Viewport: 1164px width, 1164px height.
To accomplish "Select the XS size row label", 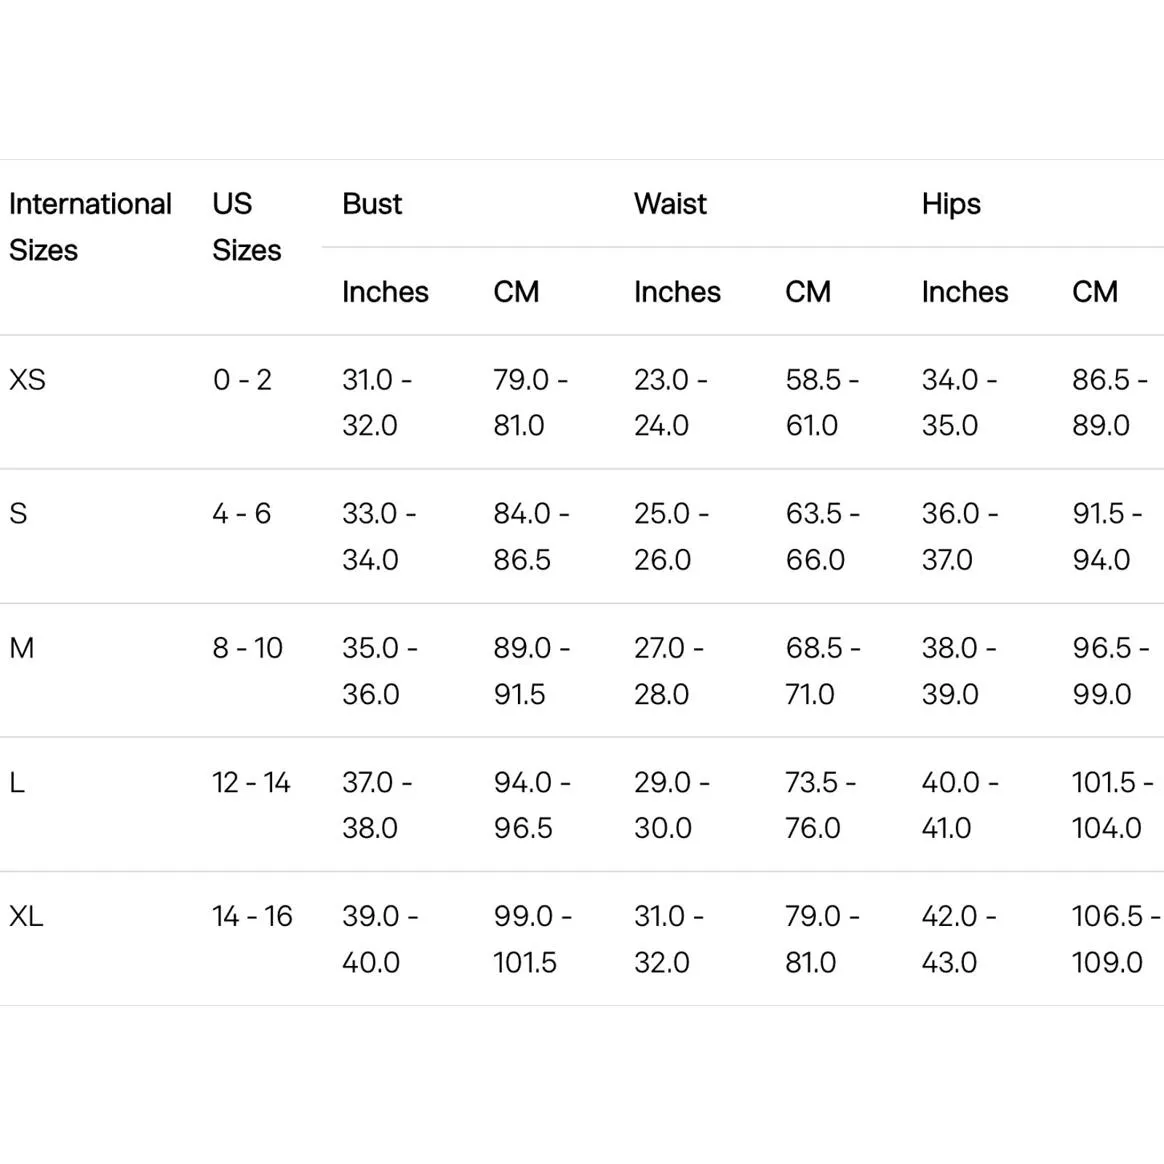I will coord(27,380).
